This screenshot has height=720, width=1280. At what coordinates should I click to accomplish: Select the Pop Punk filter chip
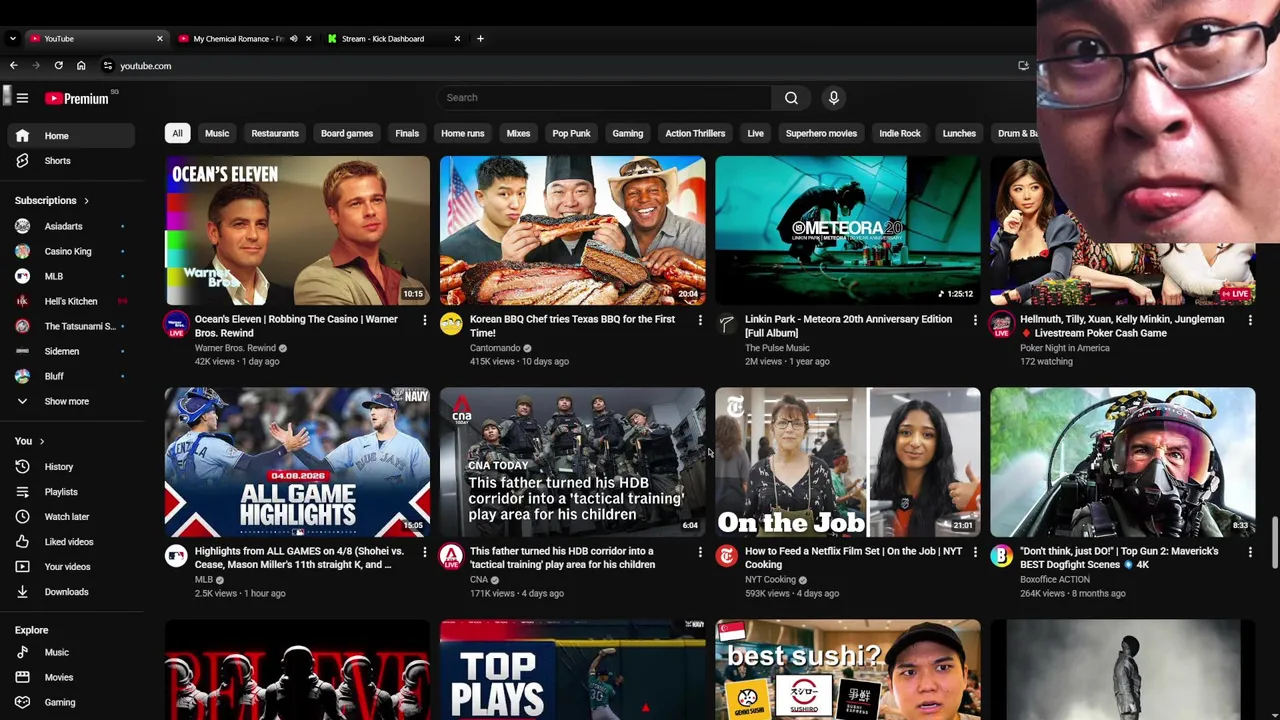(572, 133)
